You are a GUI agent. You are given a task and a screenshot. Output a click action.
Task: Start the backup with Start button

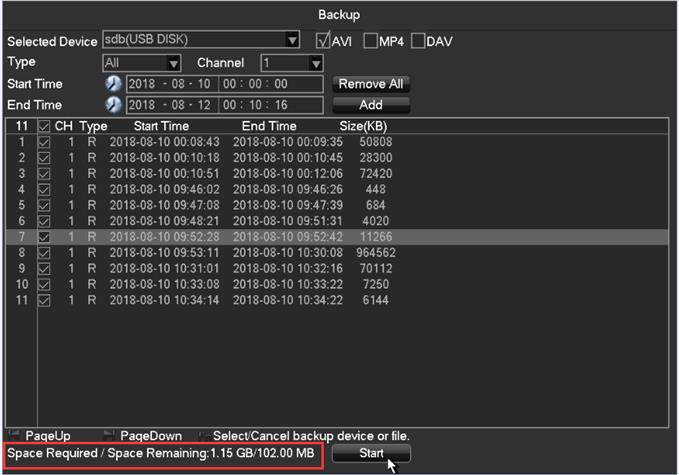pos(371,454)
